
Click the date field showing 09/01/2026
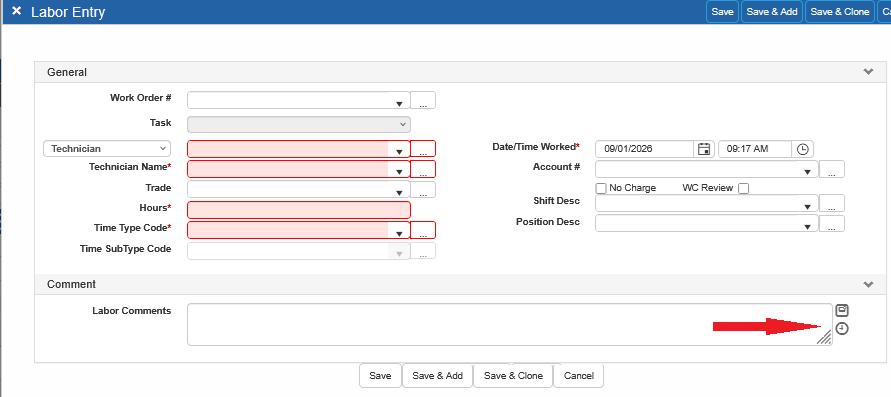pyautogui.click(x=645, y=149)
